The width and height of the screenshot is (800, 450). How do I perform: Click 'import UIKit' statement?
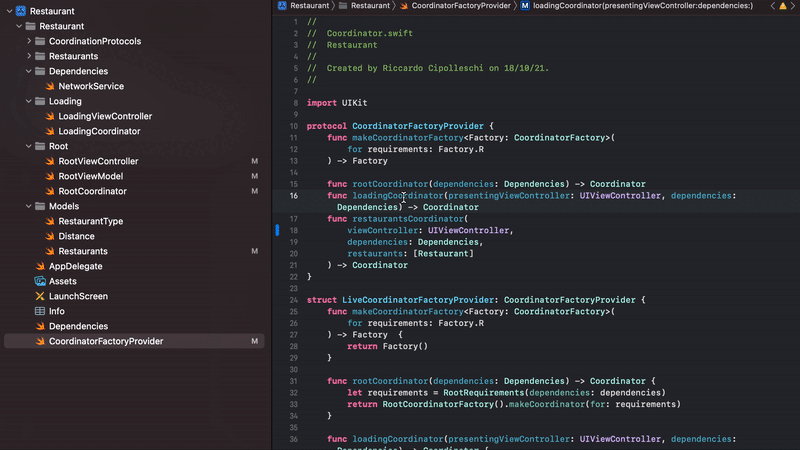pos(337,103)
